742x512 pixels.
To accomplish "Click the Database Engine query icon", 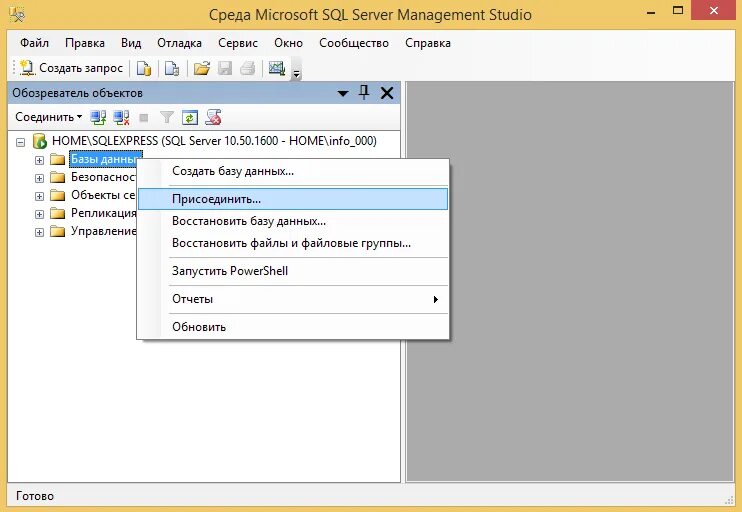I will 144,68.
